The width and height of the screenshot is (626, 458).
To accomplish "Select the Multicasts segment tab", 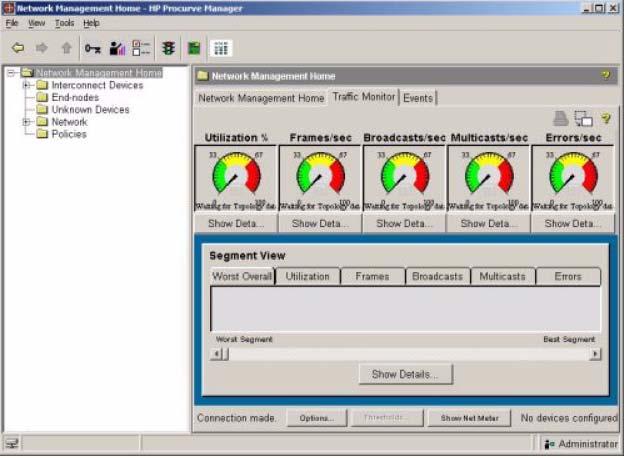I will [x=503, y=276].
